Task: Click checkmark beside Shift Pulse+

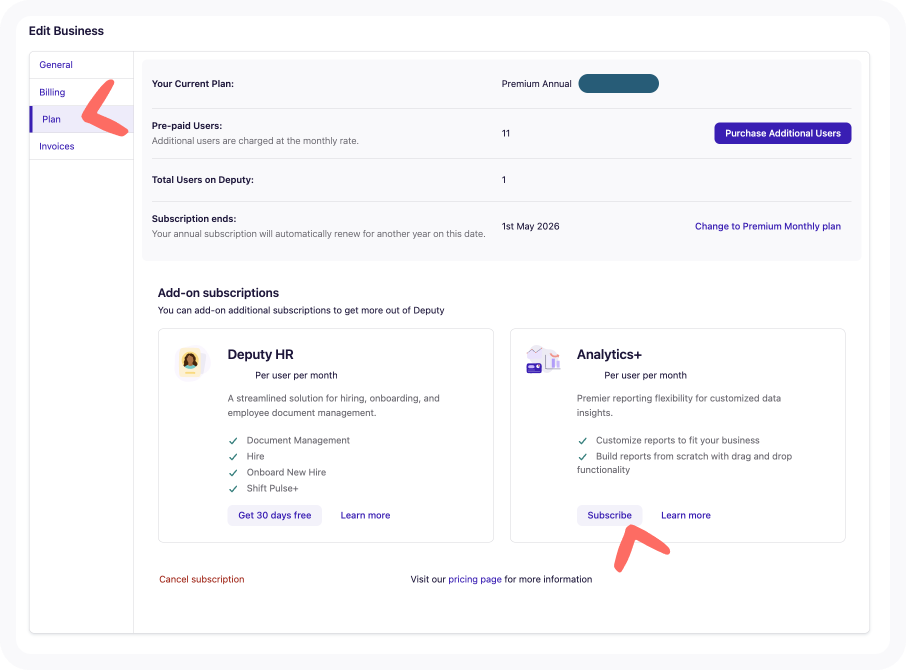Action: pyautogui.click(x=233, y=489)
